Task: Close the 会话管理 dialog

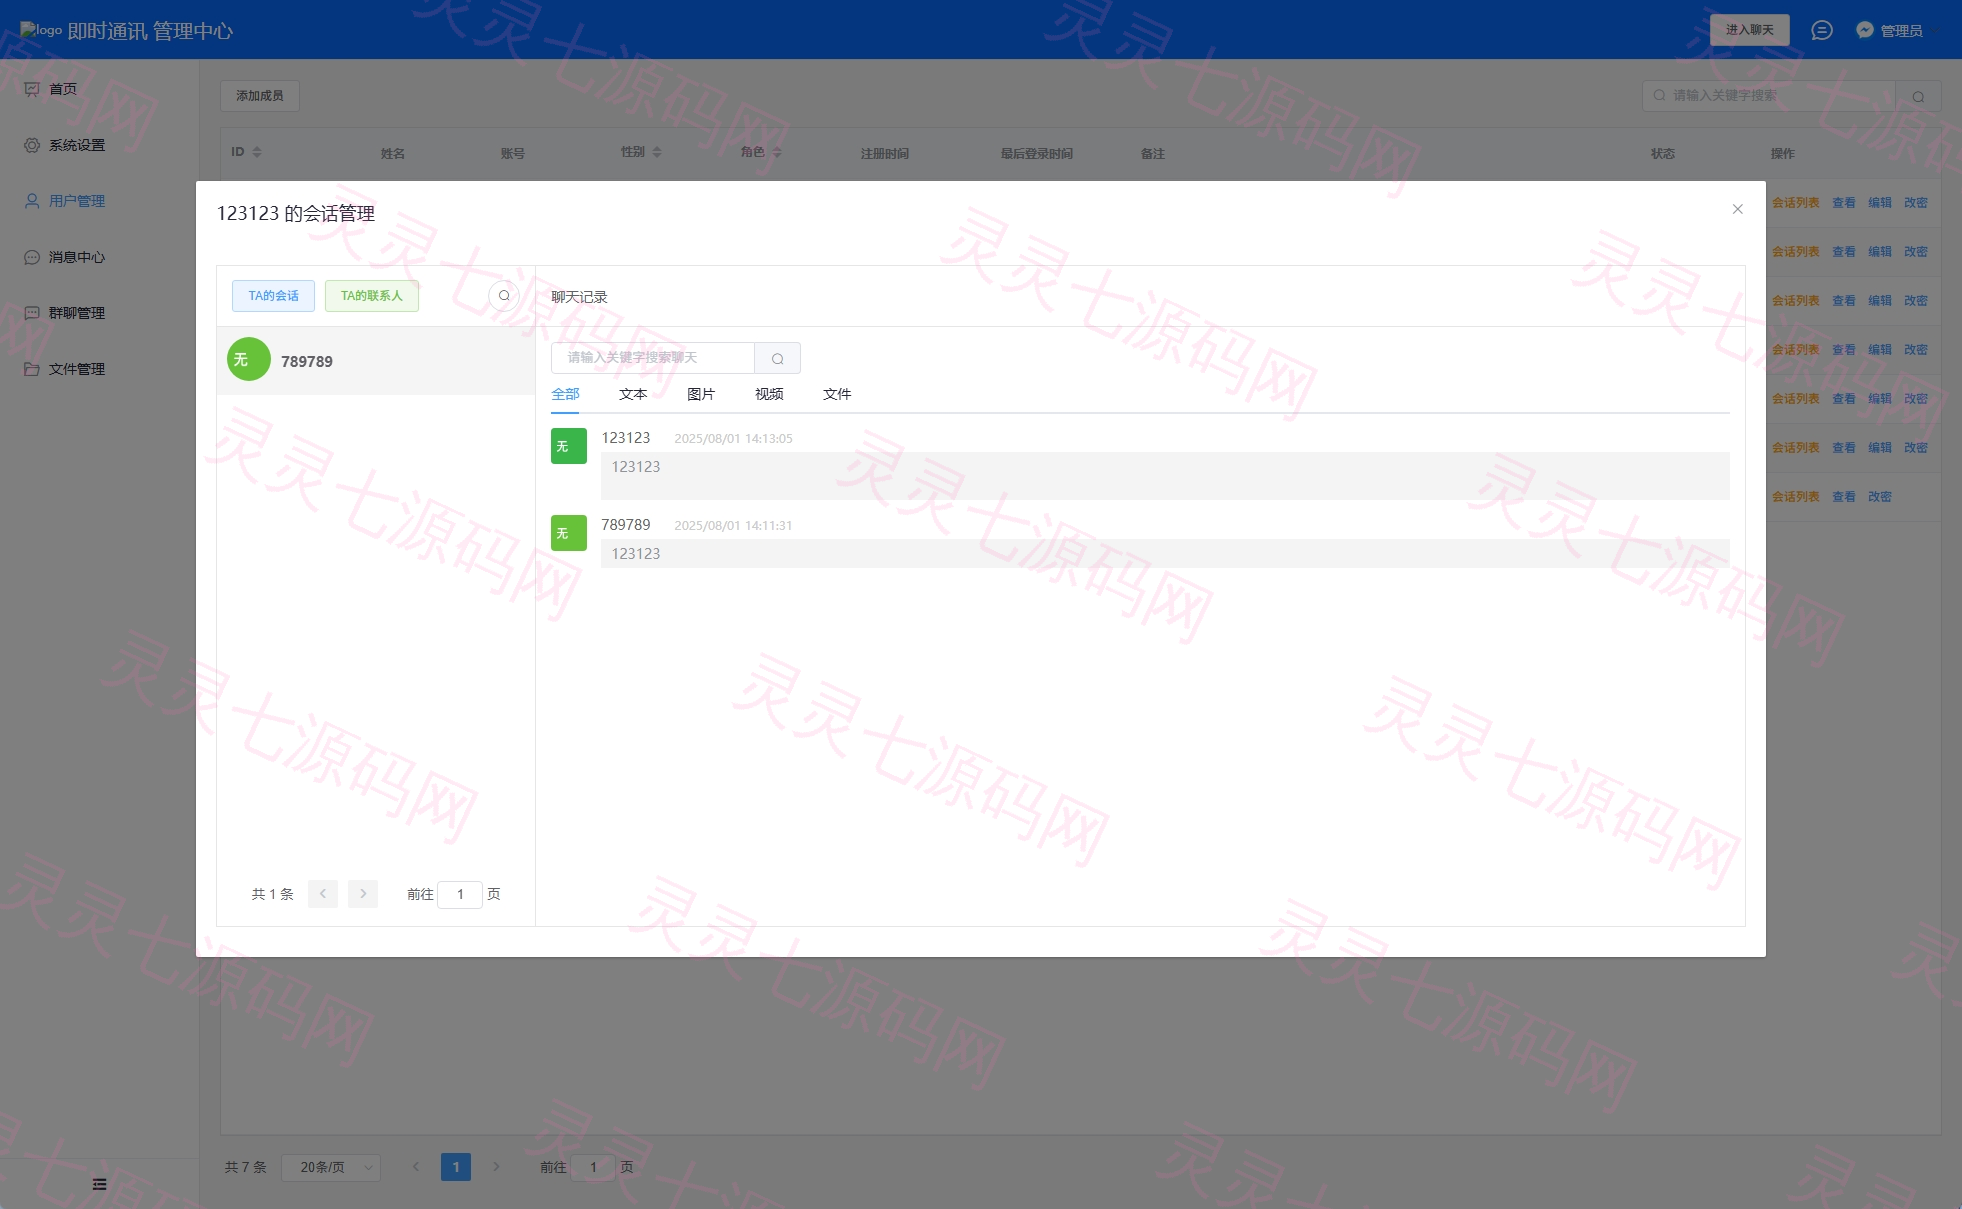Action: tap(1737, 209)
